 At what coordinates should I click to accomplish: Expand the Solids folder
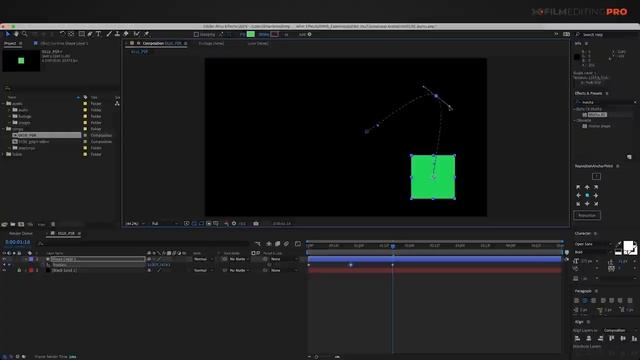tap(4, 154)
